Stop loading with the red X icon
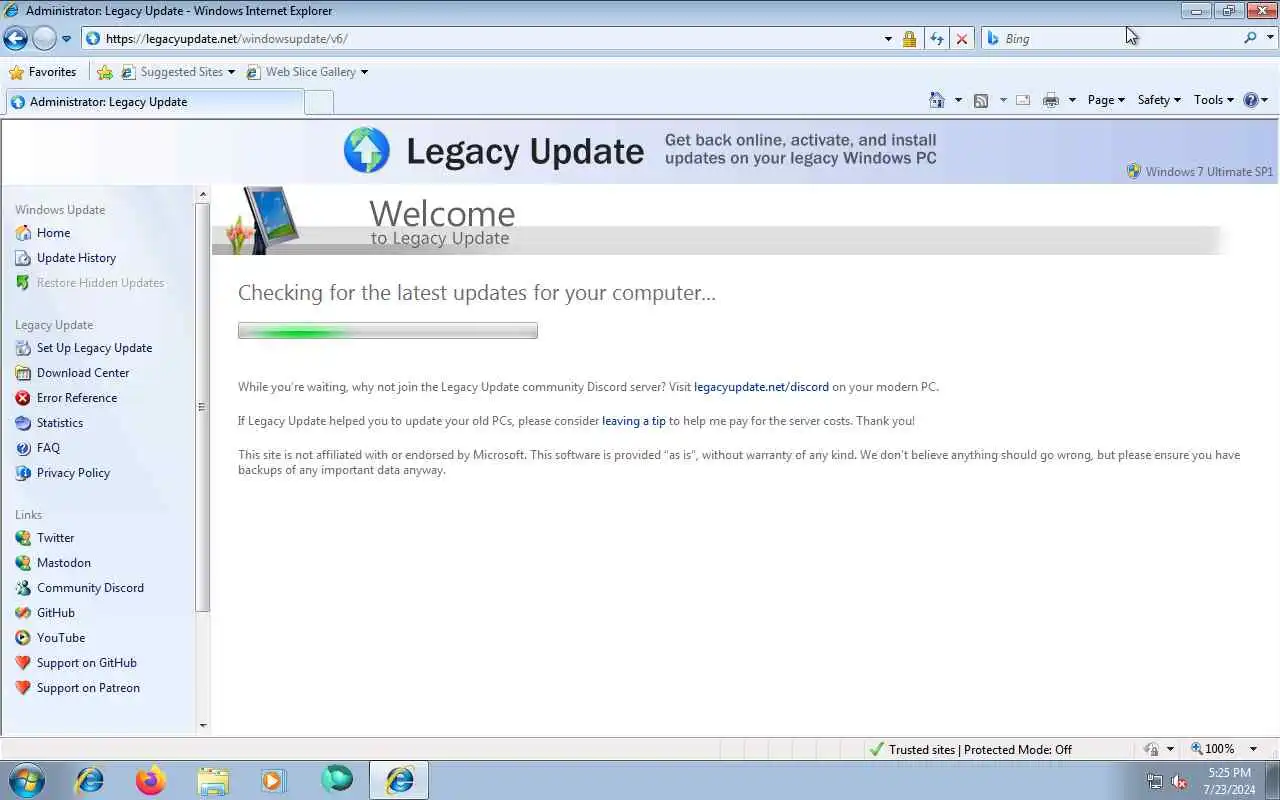Image resolution: width=1280 pixels, height=800 pixels. (962, 39)
